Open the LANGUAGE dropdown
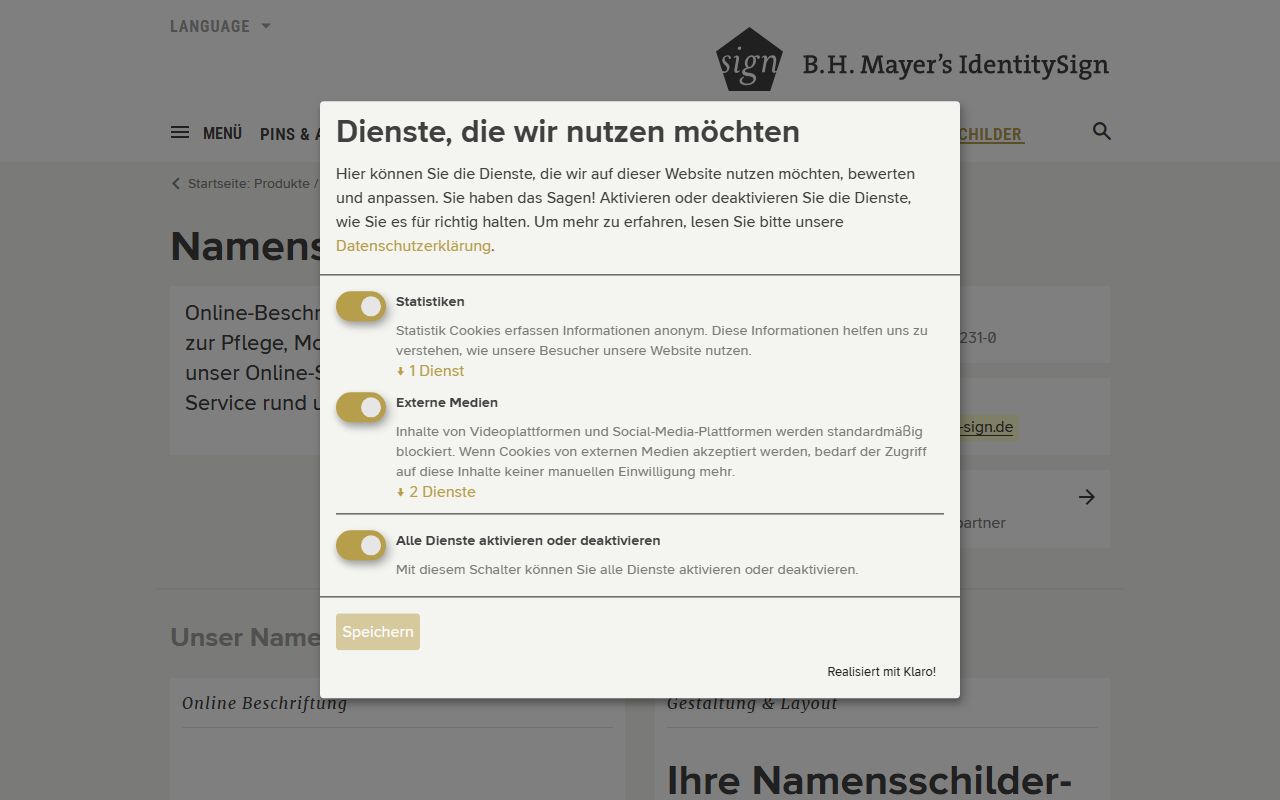This screenshot has height=800, width=1280. (220, 26)
